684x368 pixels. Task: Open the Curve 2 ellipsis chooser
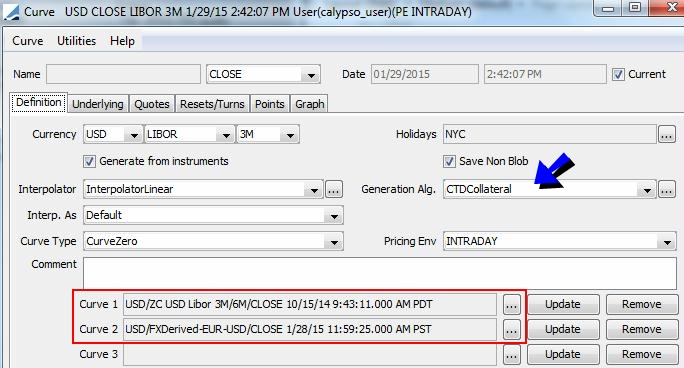(511, 330)
